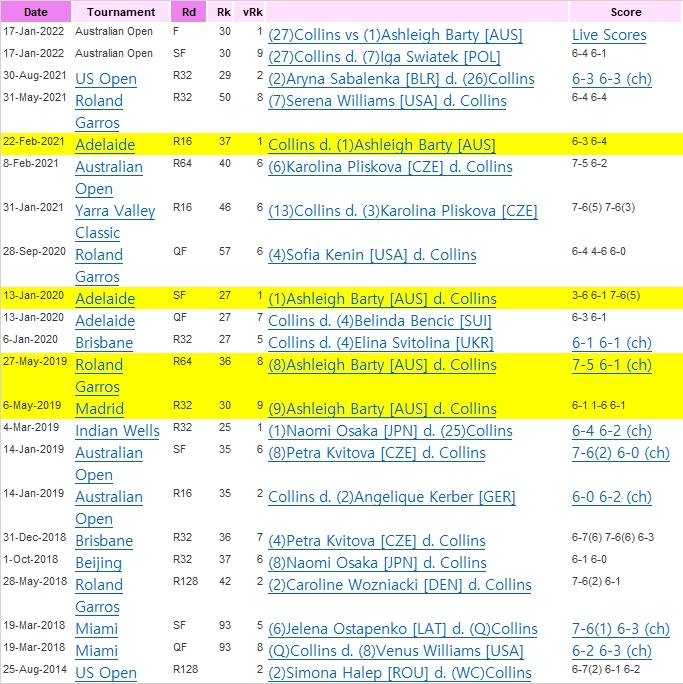Open (9)Ashleigh Barty d. Collins match link

pos(382,409)
